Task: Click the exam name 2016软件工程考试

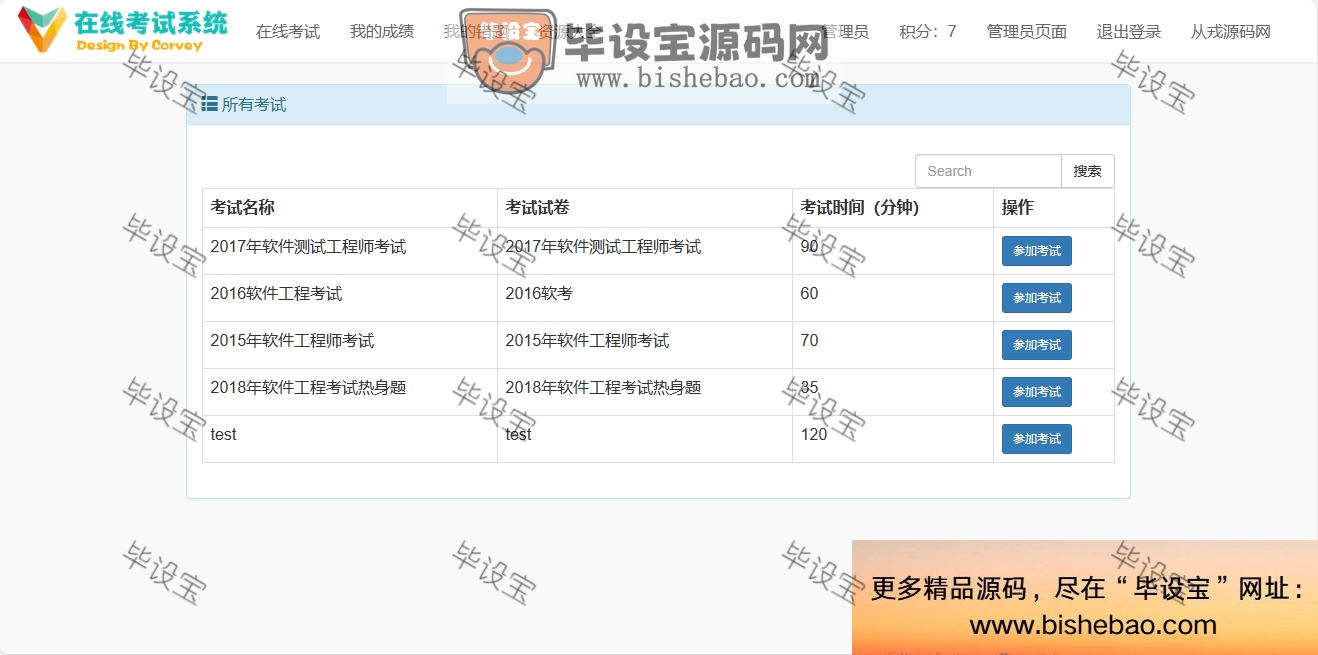Action: click(x=276, y=293)
